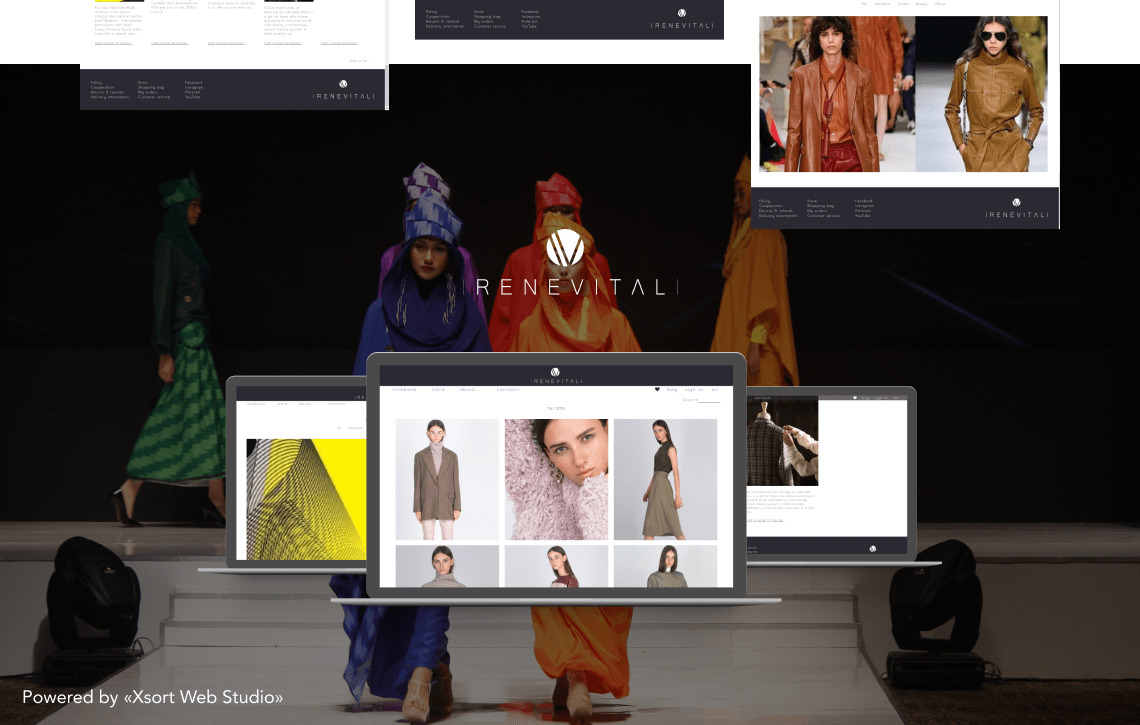Go to contacts in the laptop navbar
The width and height of the screenshot is (1140, 725).
(x=508, y=389)
